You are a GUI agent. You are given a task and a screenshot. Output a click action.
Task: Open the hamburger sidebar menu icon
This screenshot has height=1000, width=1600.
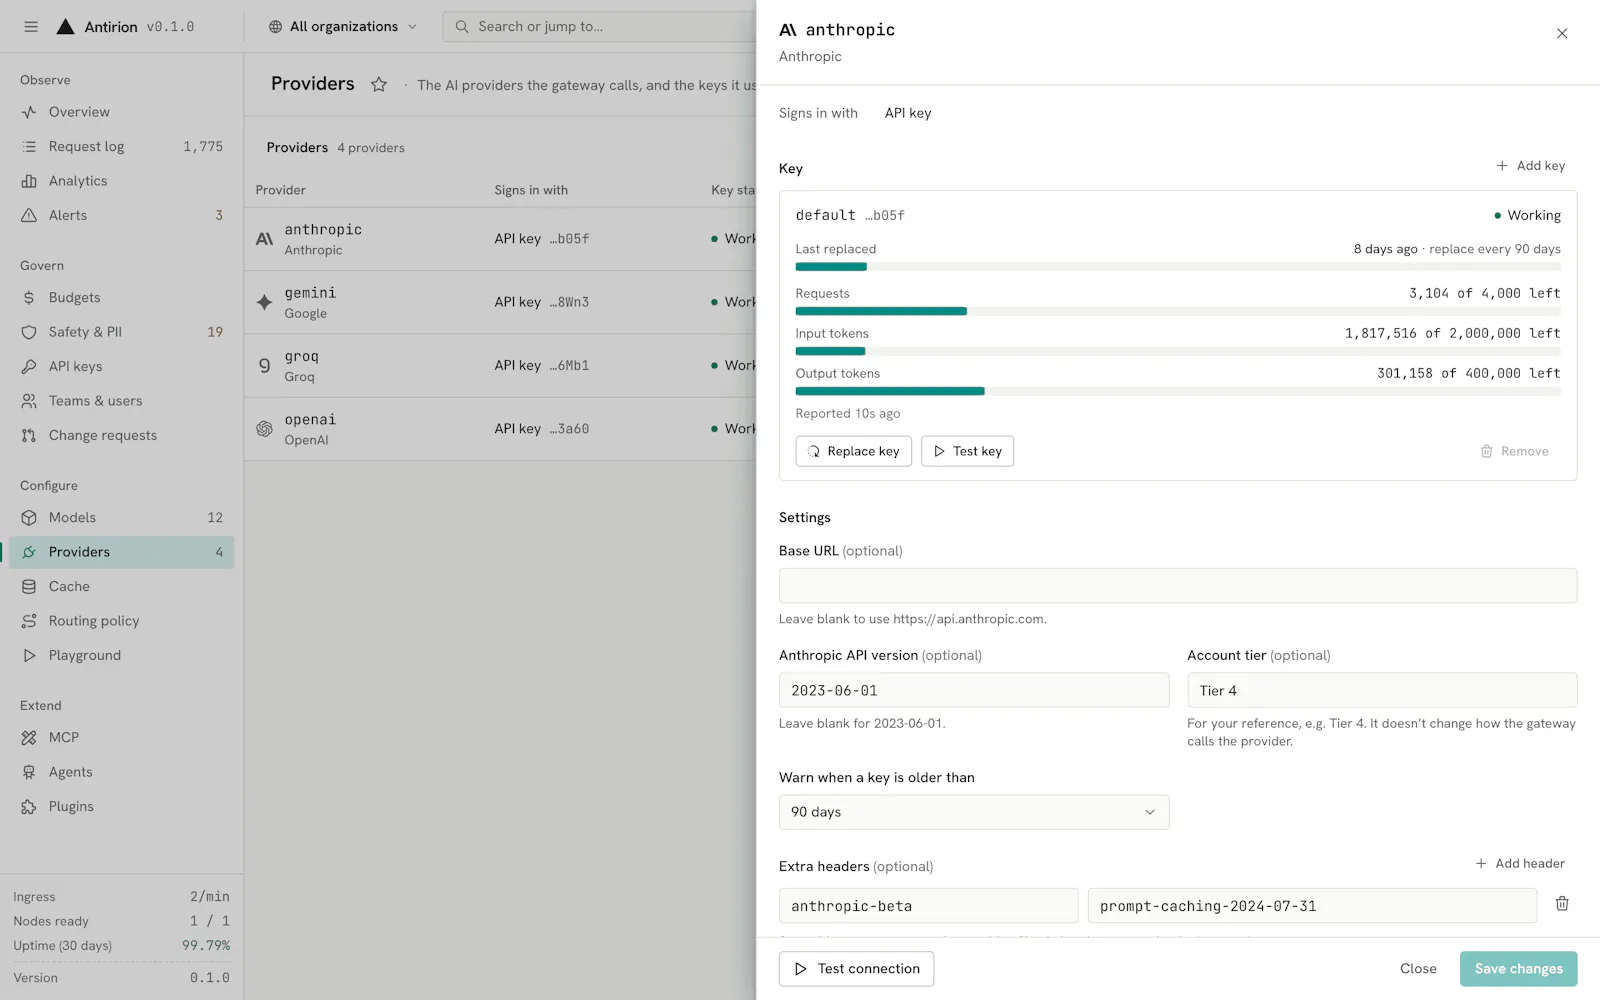point(31,27)
